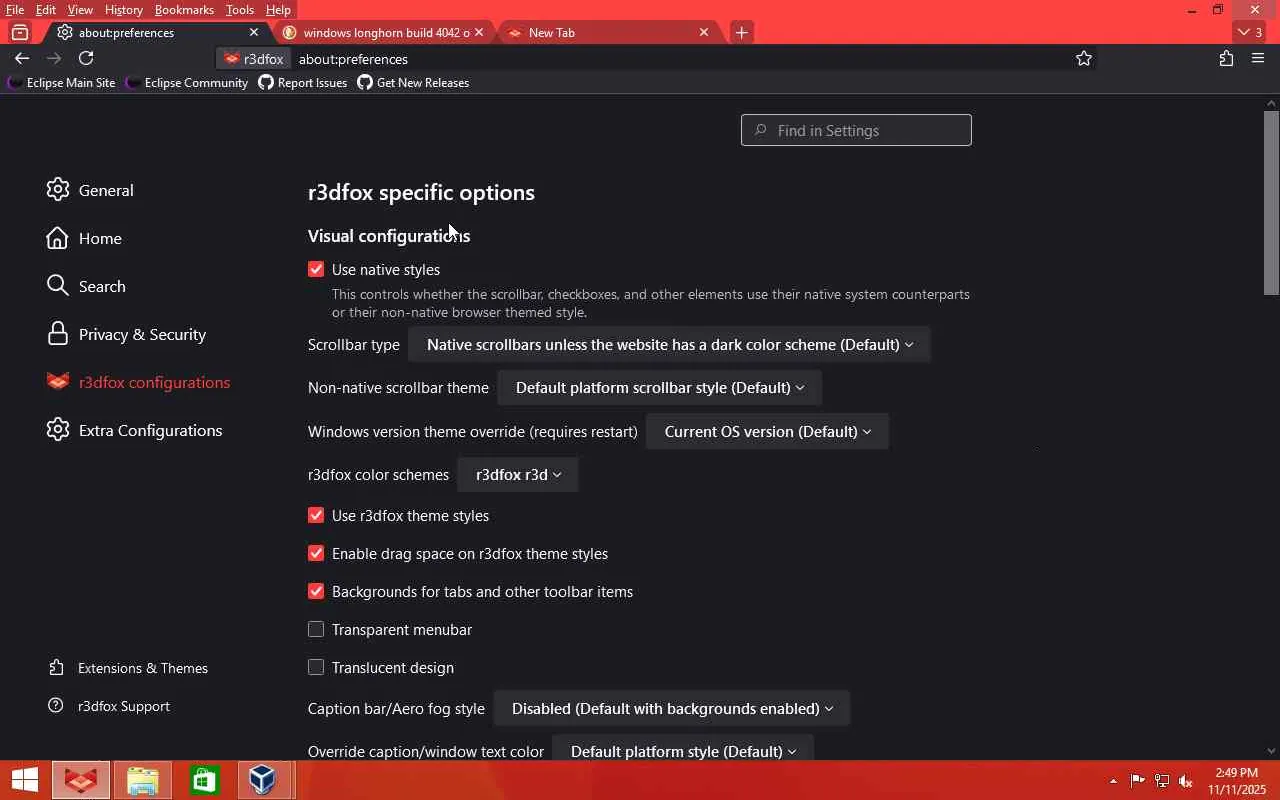Open the File menu
The width and height of the screenshot is (1280, 800).
(15, 10)
